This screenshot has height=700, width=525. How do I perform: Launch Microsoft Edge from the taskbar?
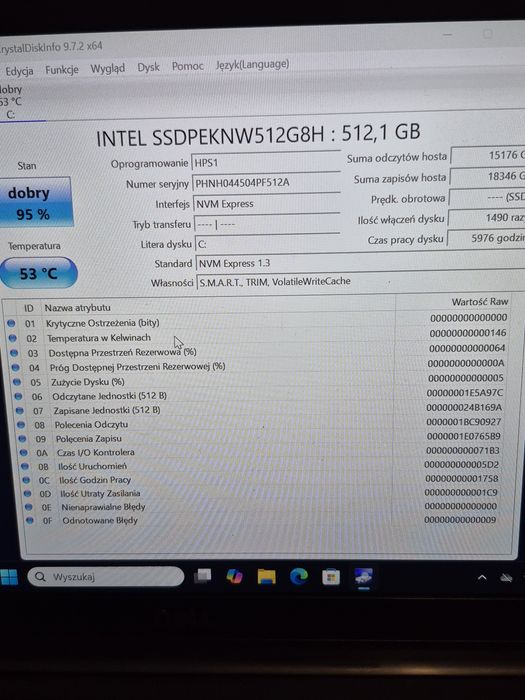(x=299, y=576)
